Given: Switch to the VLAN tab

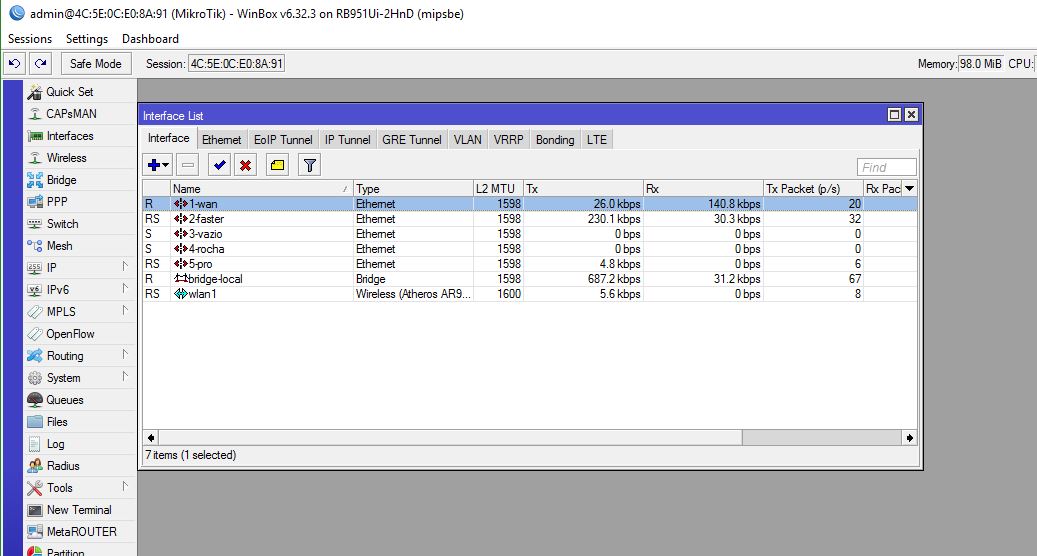Looking at the screenshot, I should [468, 139].
